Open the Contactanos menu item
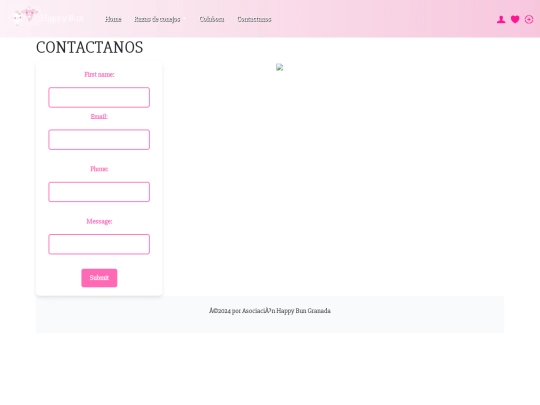This screenshot has width=540, height=405. (254, 19)
